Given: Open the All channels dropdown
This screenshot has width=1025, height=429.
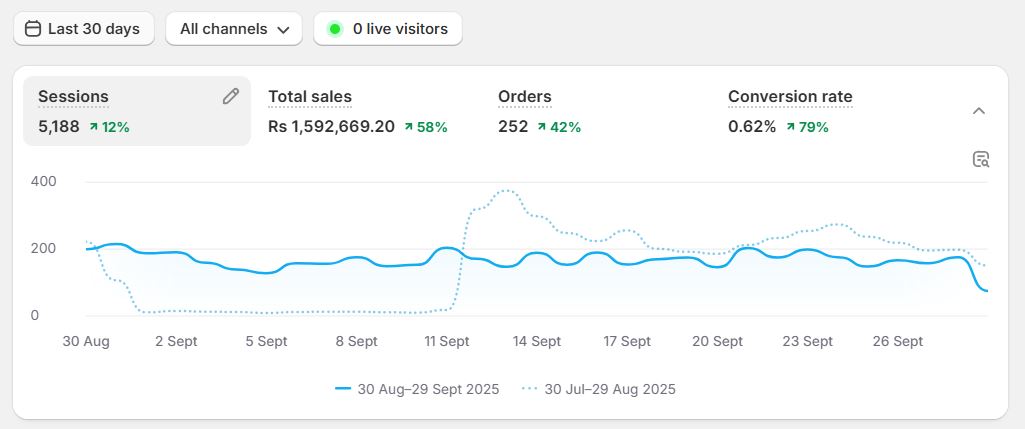Looking at the screenshot, I should [234, 29].
